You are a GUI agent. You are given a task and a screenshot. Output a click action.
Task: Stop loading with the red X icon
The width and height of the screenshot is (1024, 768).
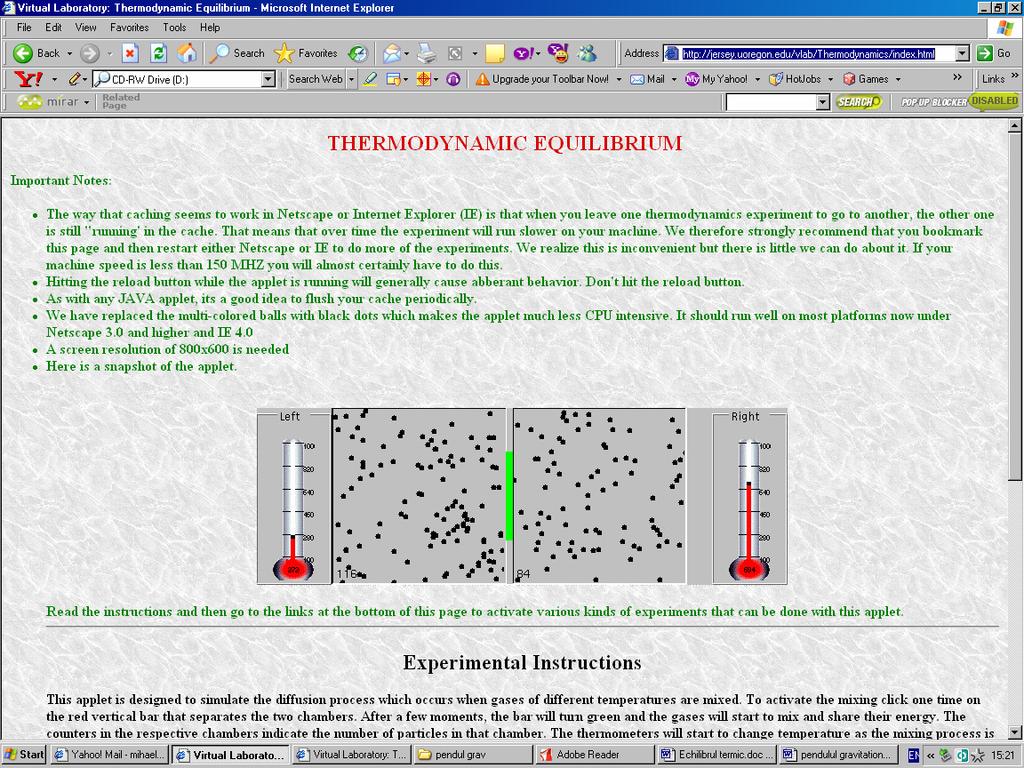click(131, 54)
